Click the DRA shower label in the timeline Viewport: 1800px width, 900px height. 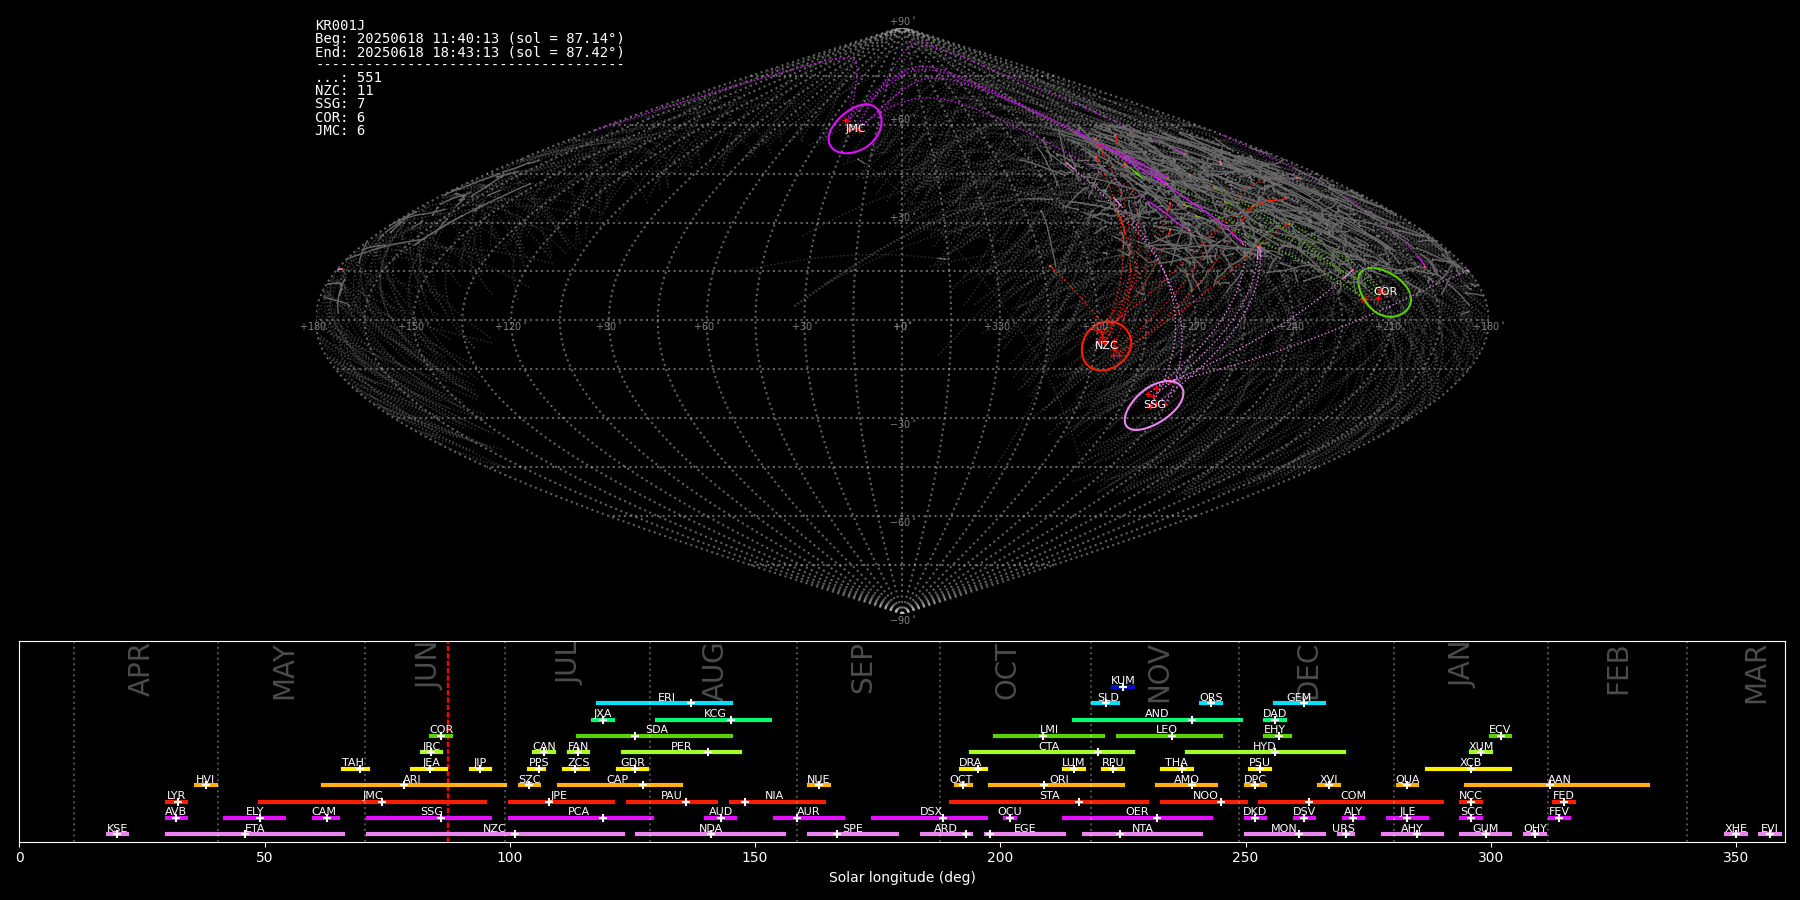tap(970, 763)
